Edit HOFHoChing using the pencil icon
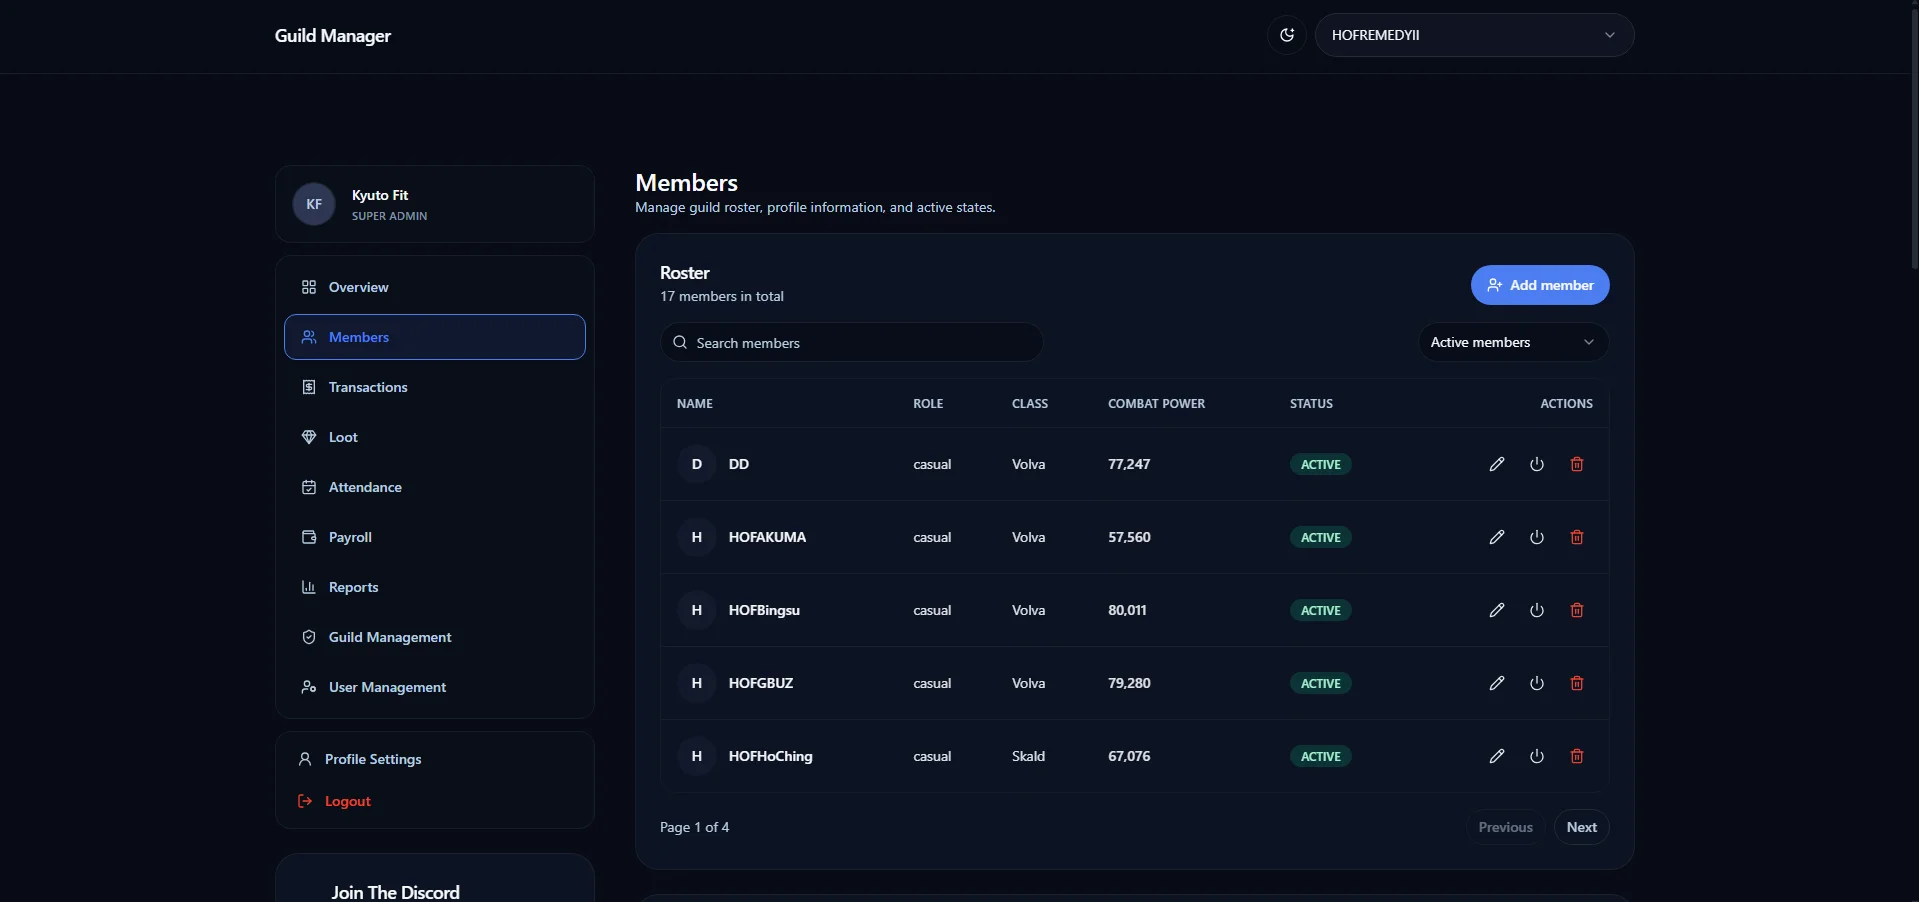1919x902 pixels. click(x=1497, y=756)
